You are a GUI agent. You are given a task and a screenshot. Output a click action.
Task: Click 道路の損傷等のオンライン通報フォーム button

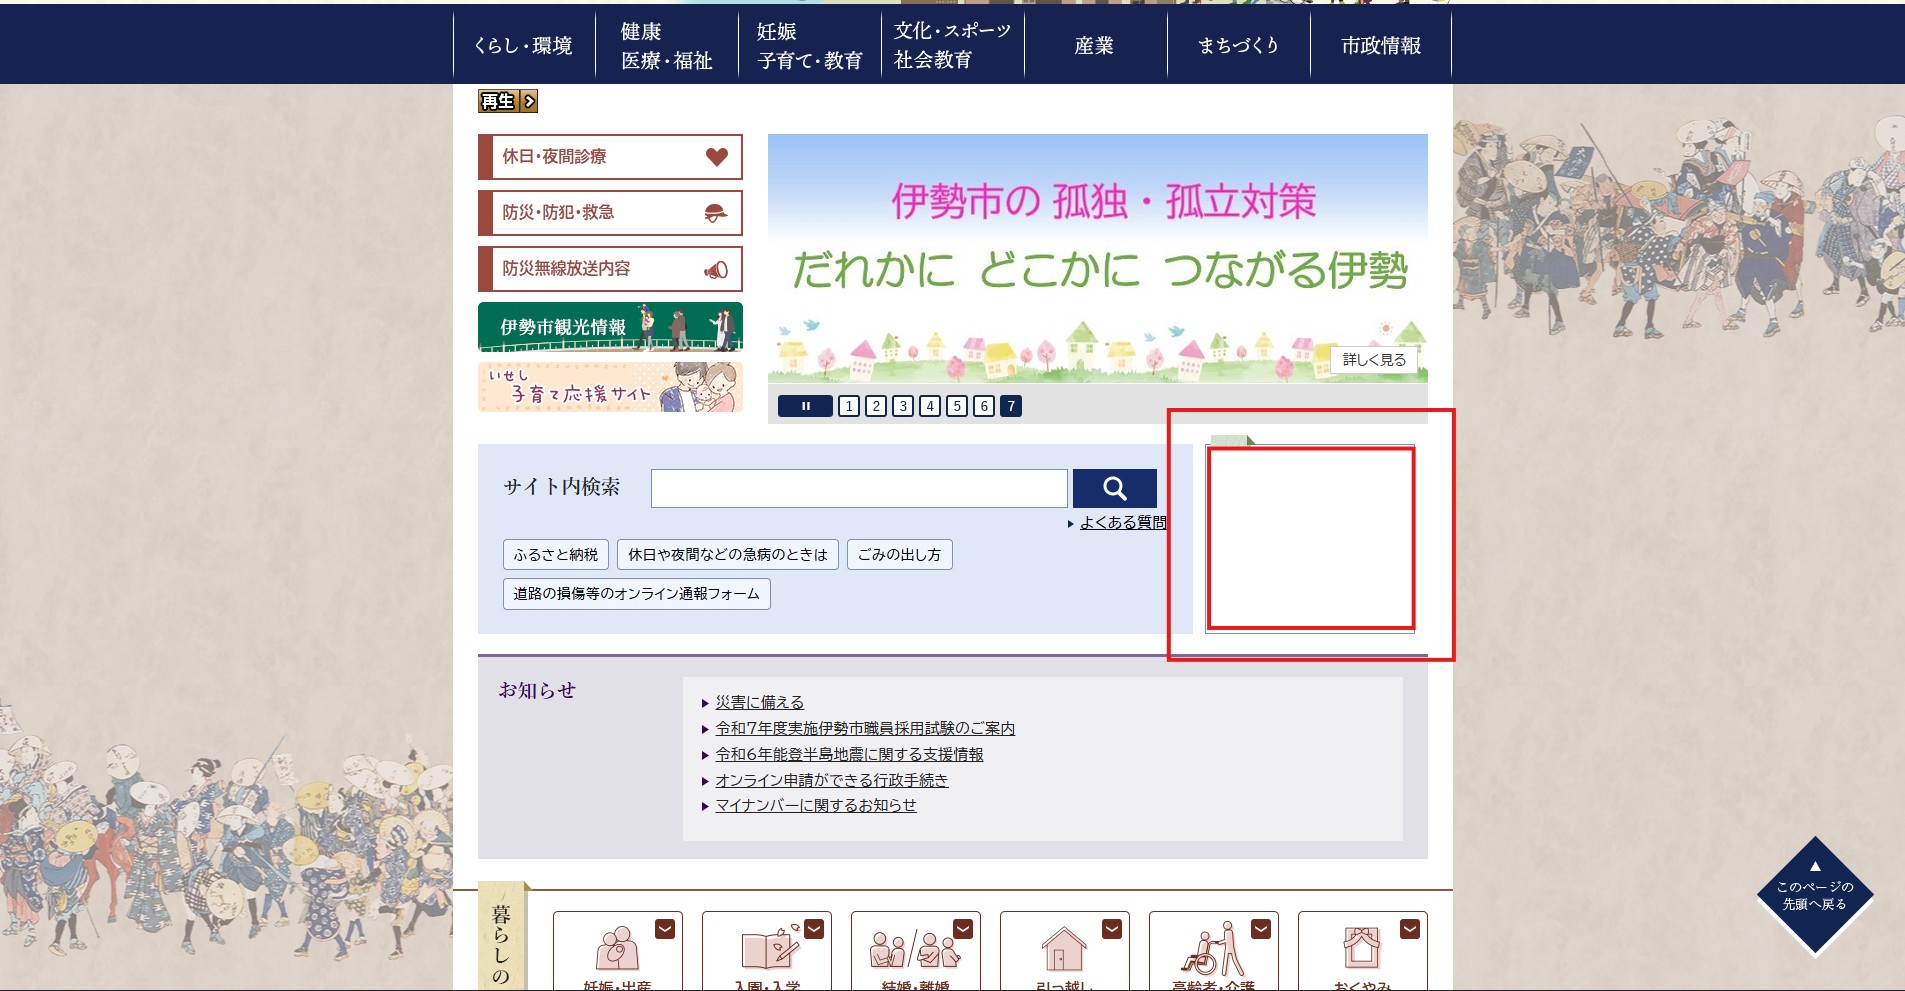(637, 594)
